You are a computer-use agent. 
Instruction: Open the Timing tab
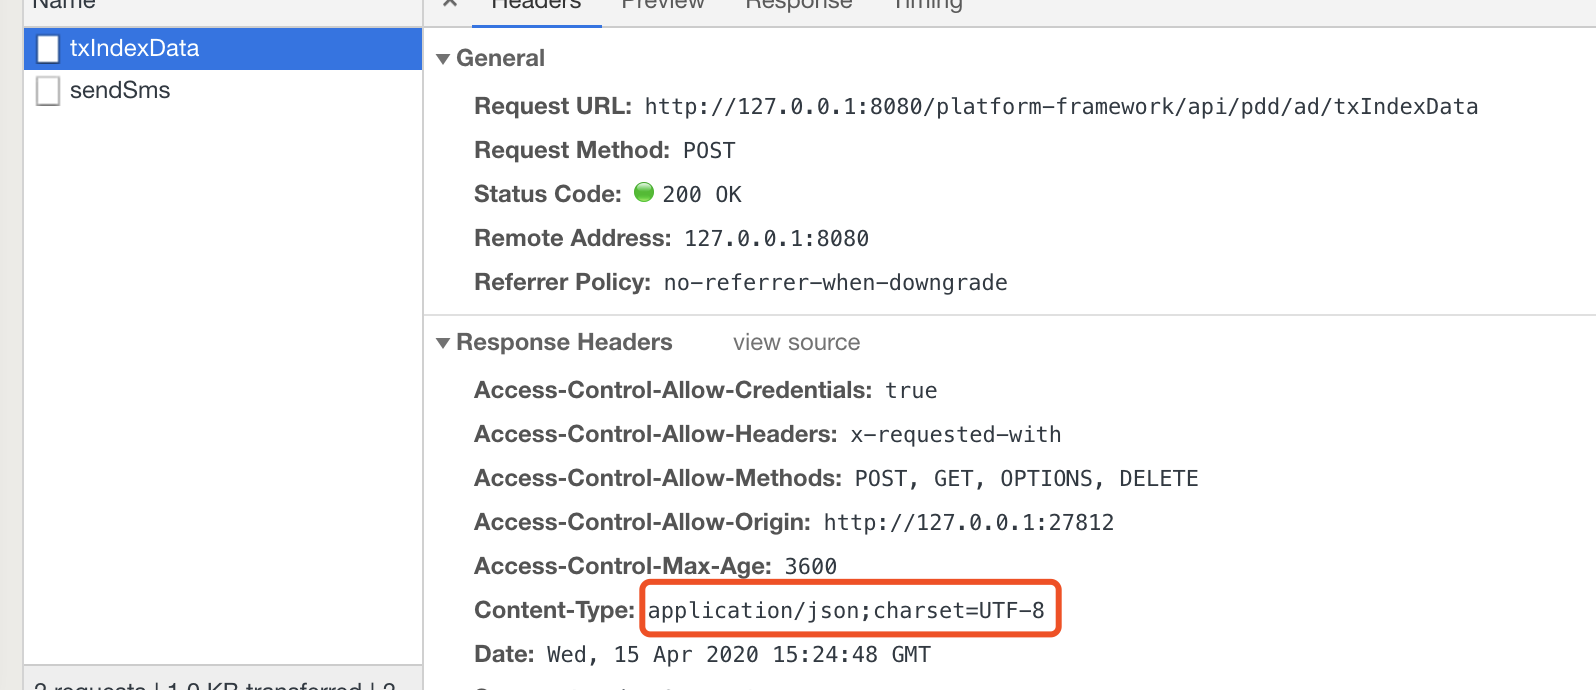[x=928, y=5]
